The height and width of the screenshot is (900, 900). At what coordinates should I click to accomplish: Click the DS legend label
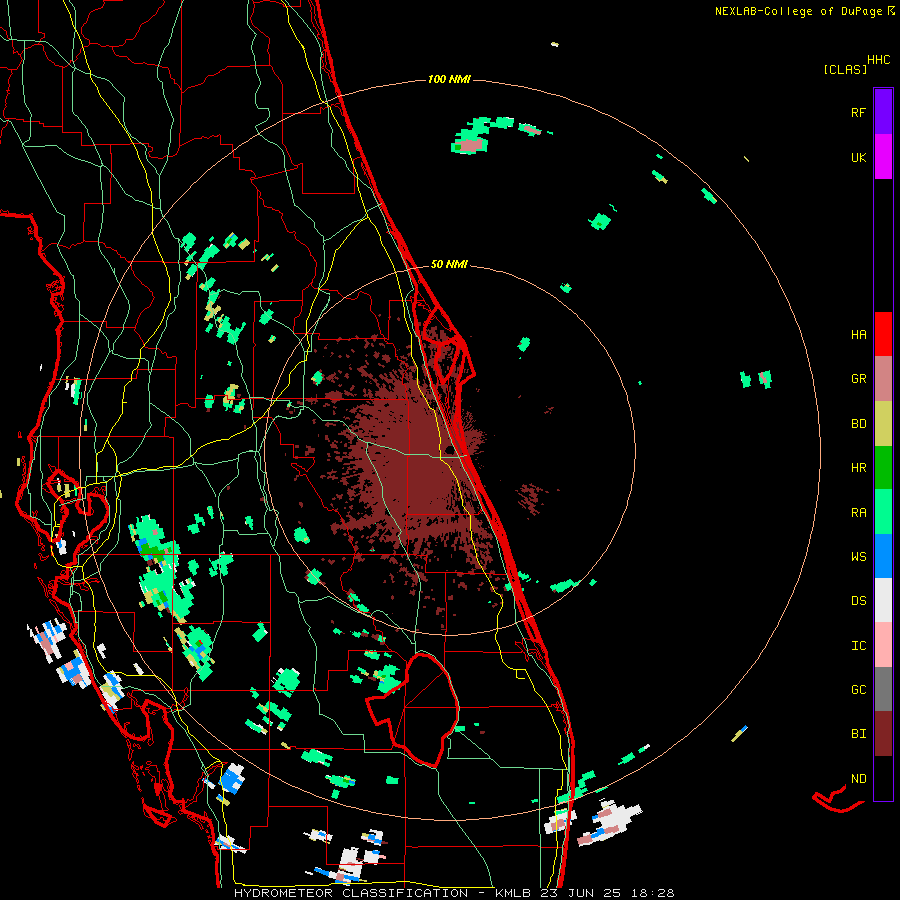coord(858,601)
